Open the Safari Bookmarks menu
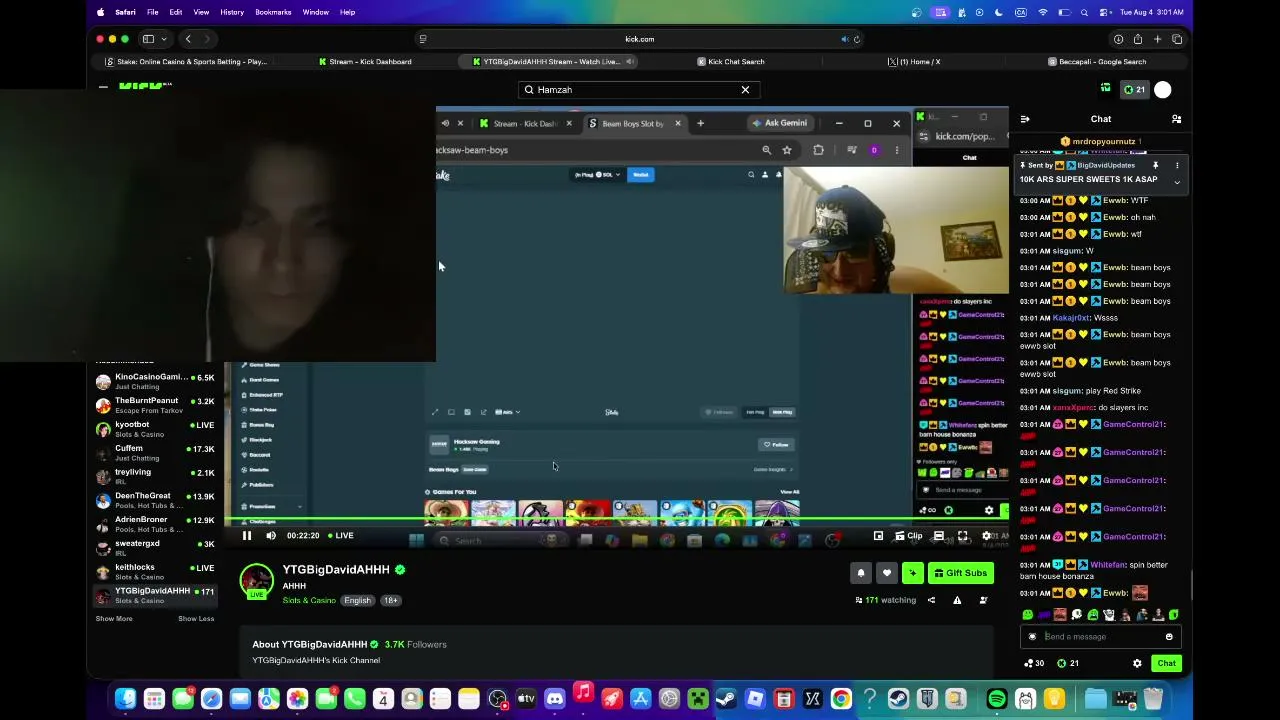This screenshot has width=1280, height=720. 273,12
